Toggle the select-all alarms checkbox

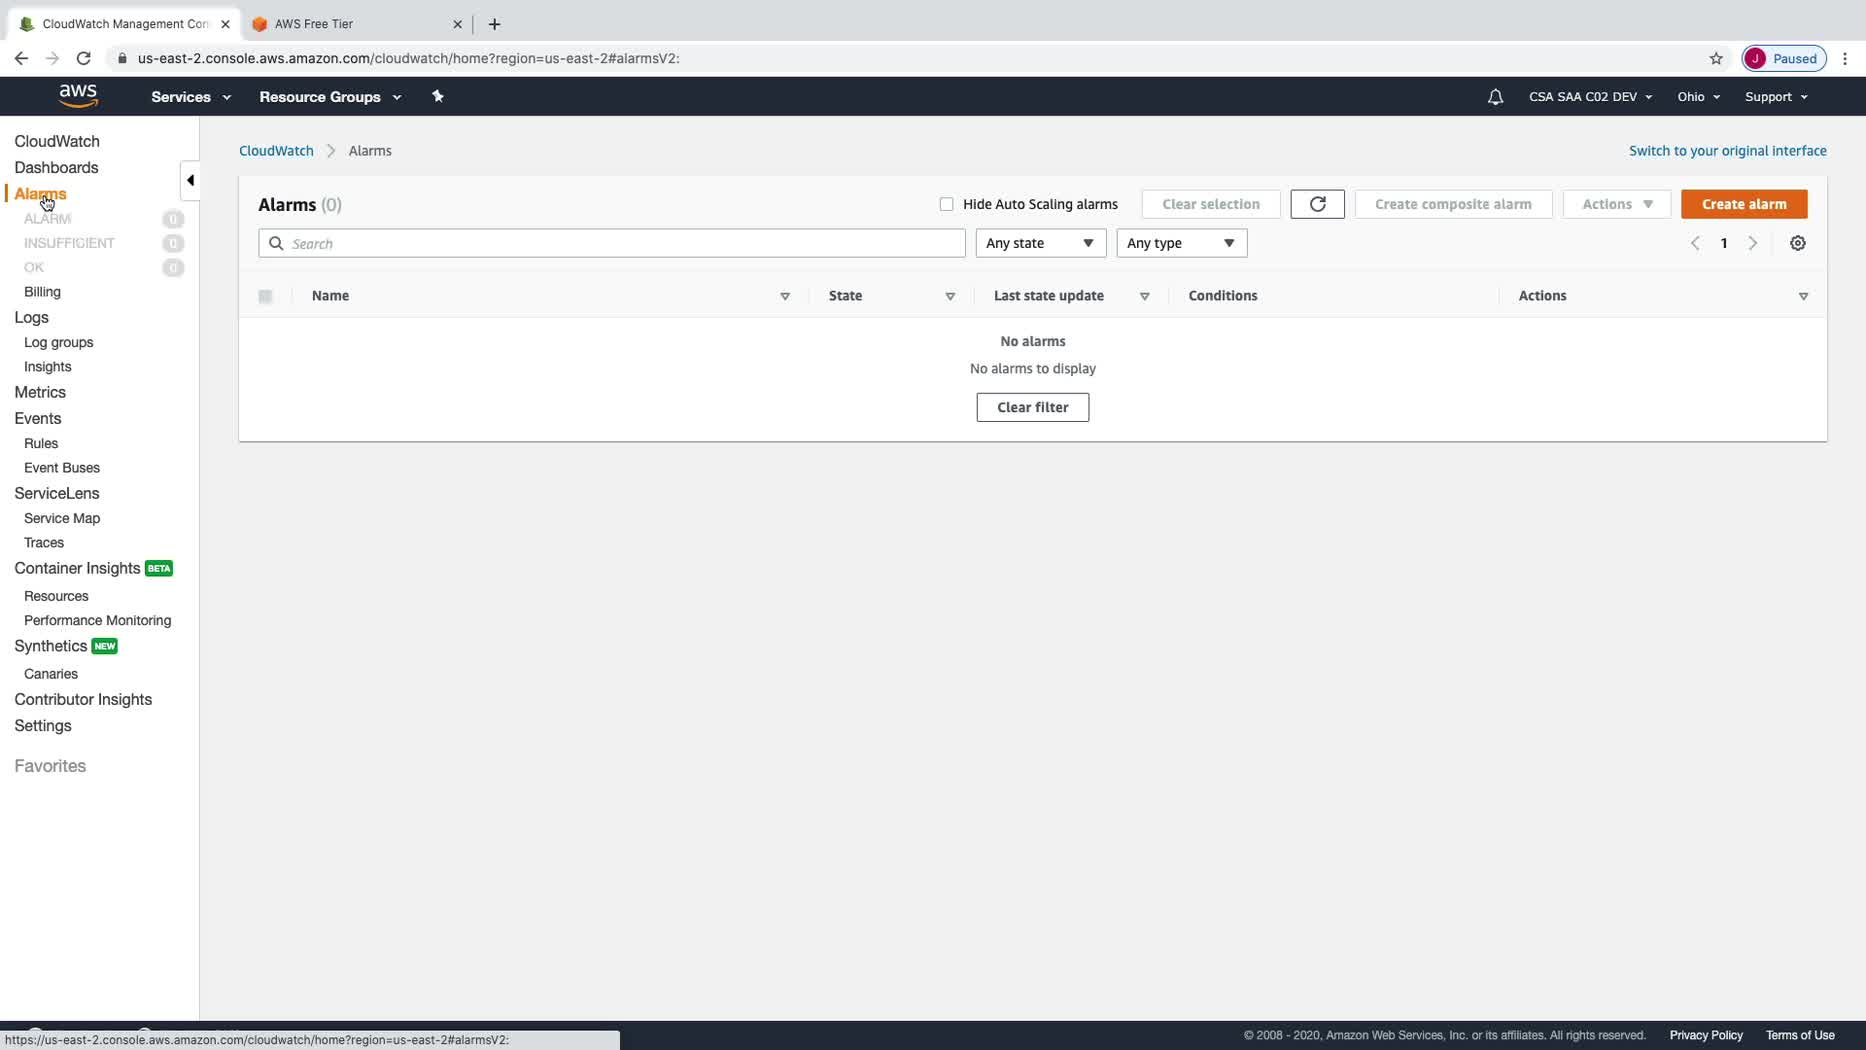pyautogui.click(x=265, y=296)
